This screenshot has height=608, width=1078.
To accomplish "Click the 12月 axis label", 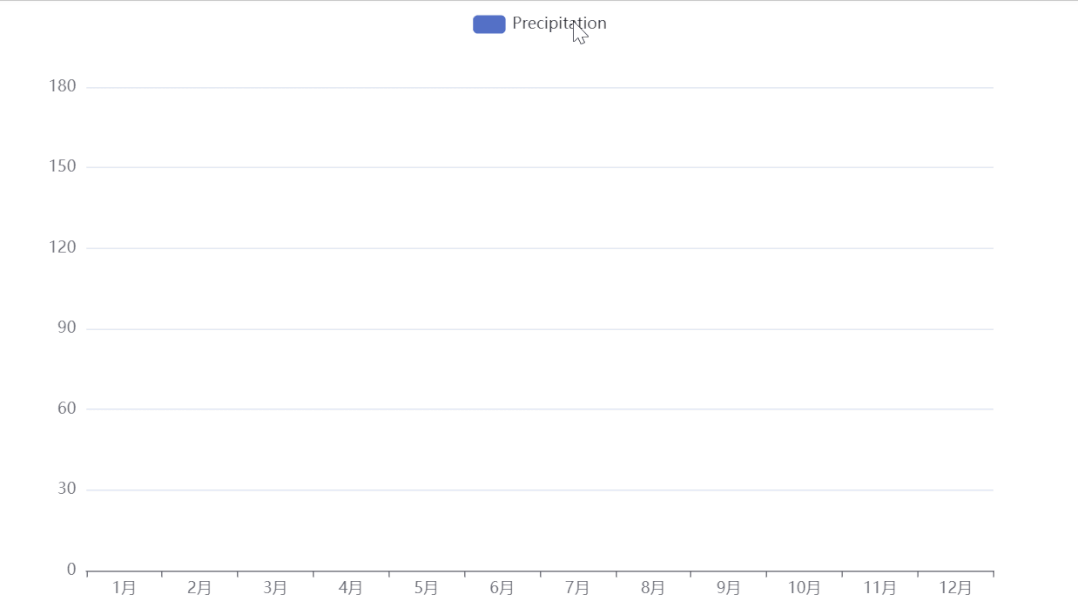I will [x=955, y=588].
